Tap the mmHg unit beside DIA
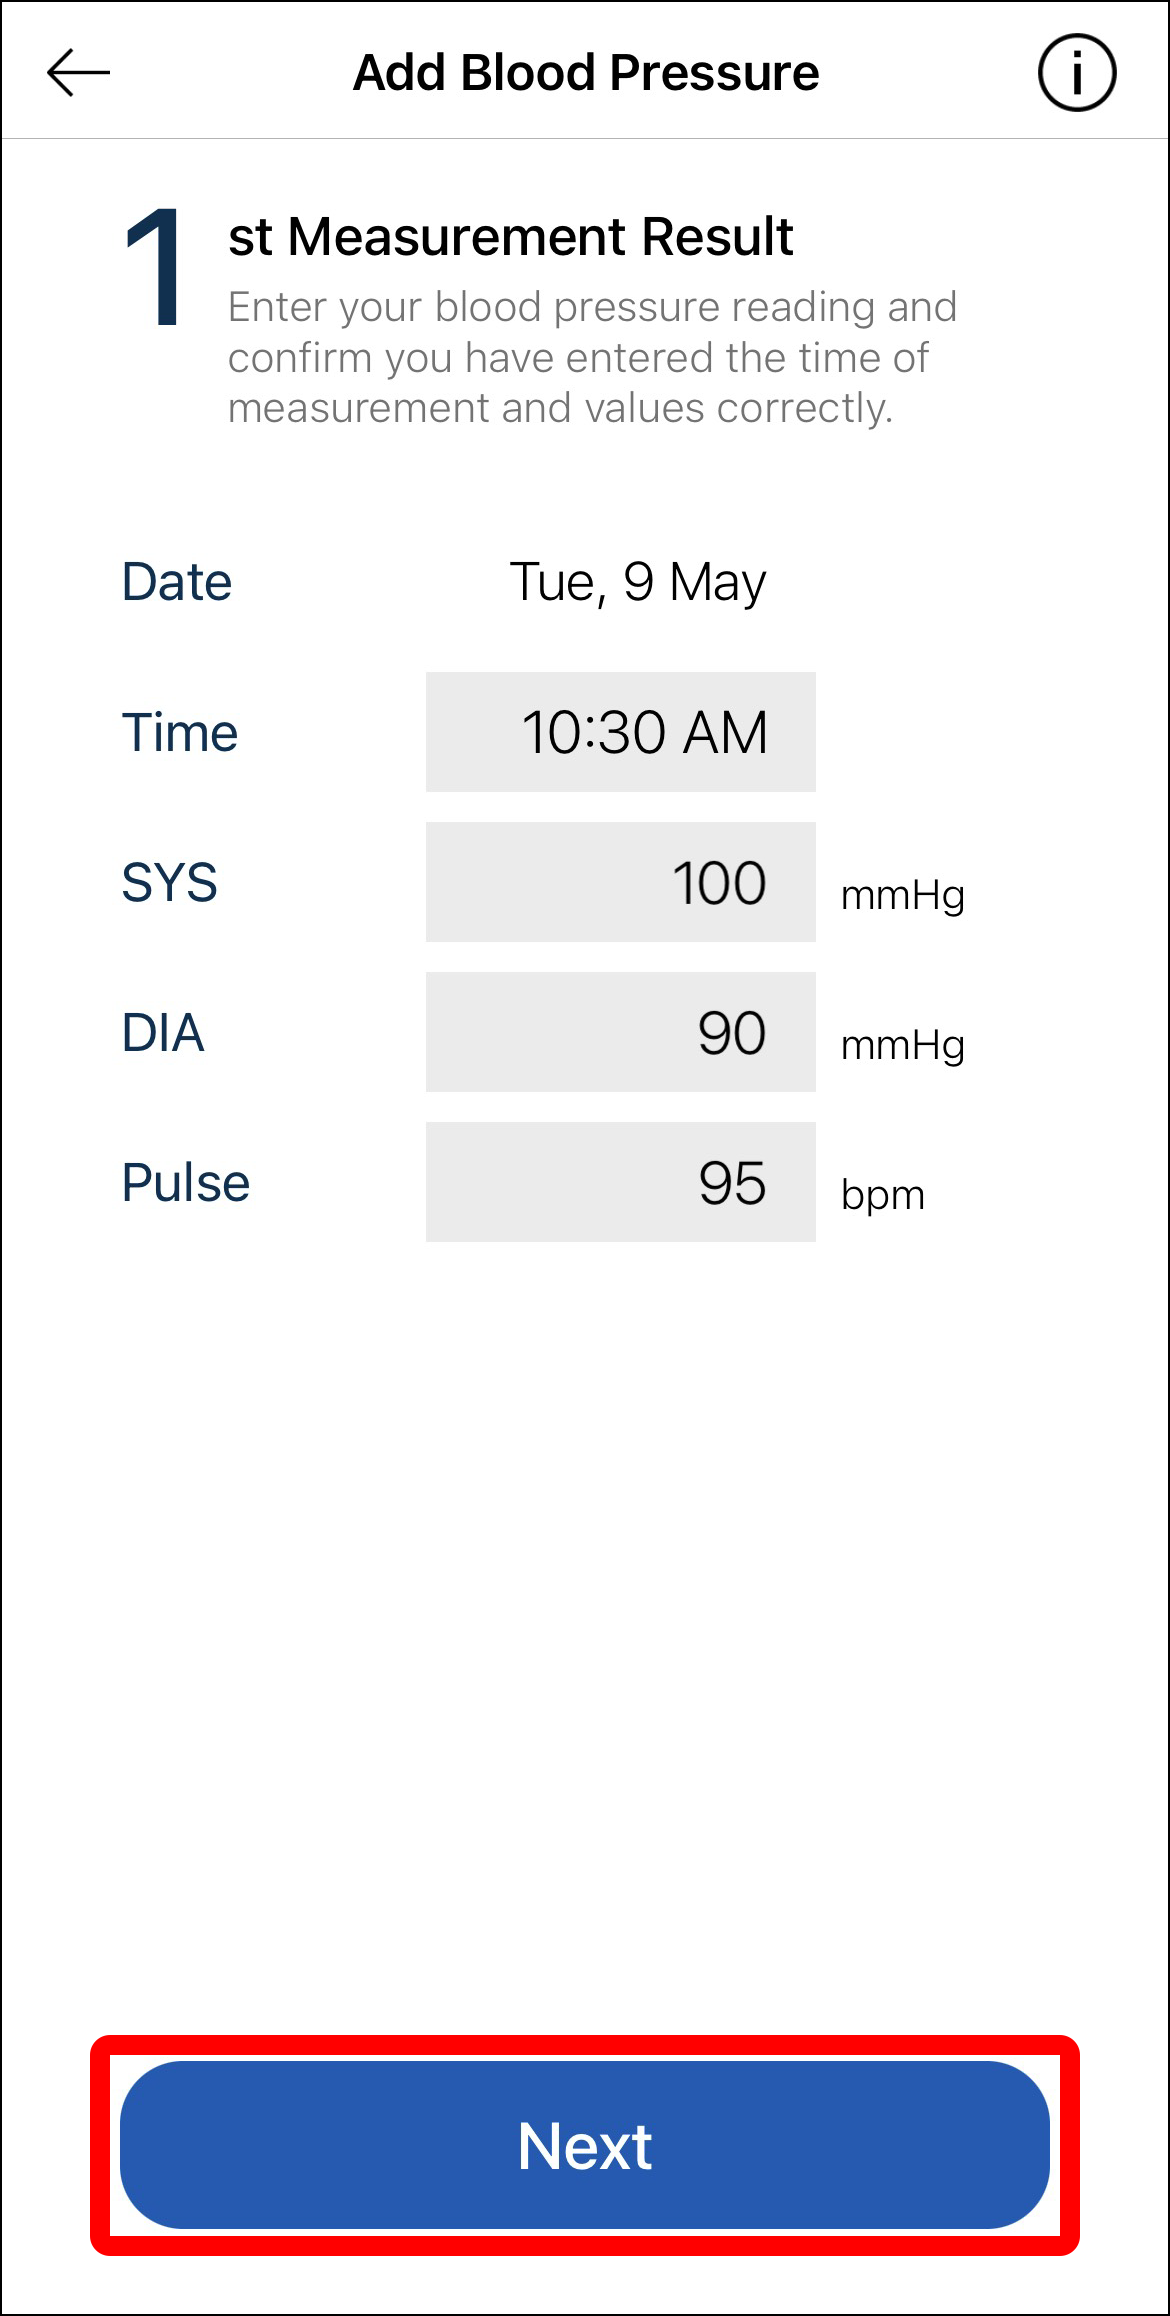Viewport: 1170px width, 2316px height. click(x=902, y=1045)
